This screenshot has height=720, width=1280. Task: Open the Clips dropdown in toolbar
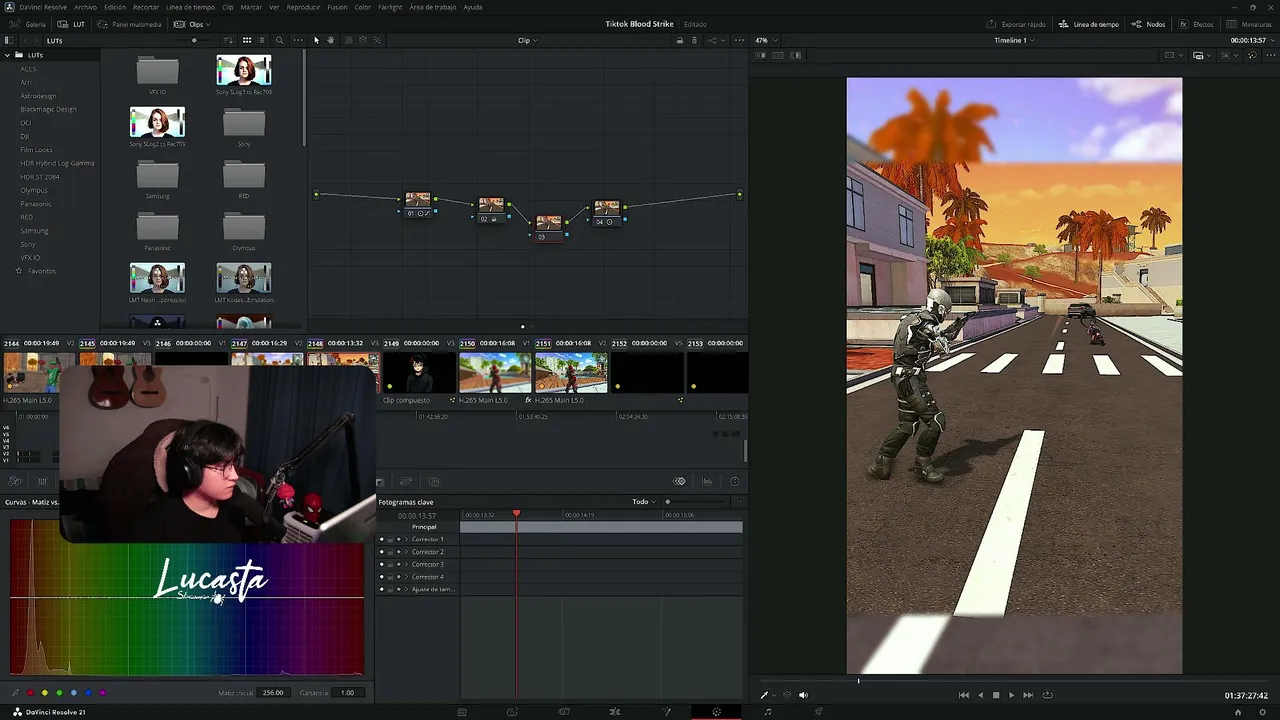[192, 24]
